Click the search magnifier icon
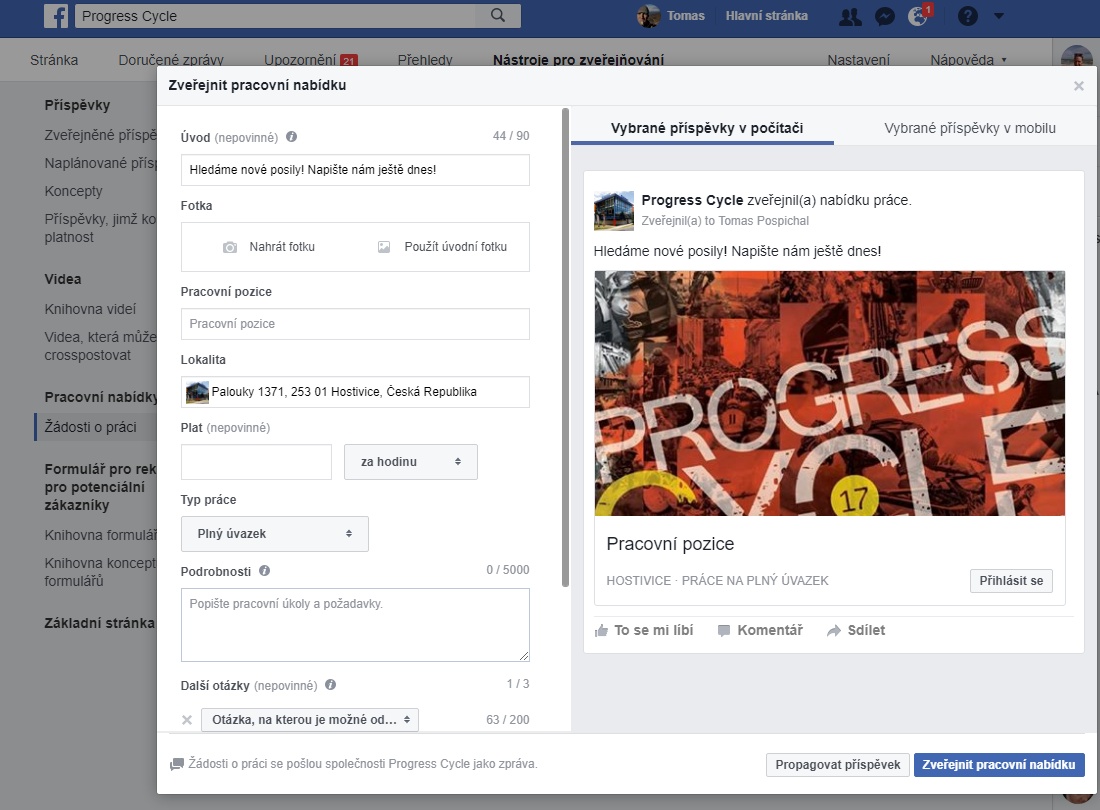This screenshot has height=810, width=1100. click(497, 15)
